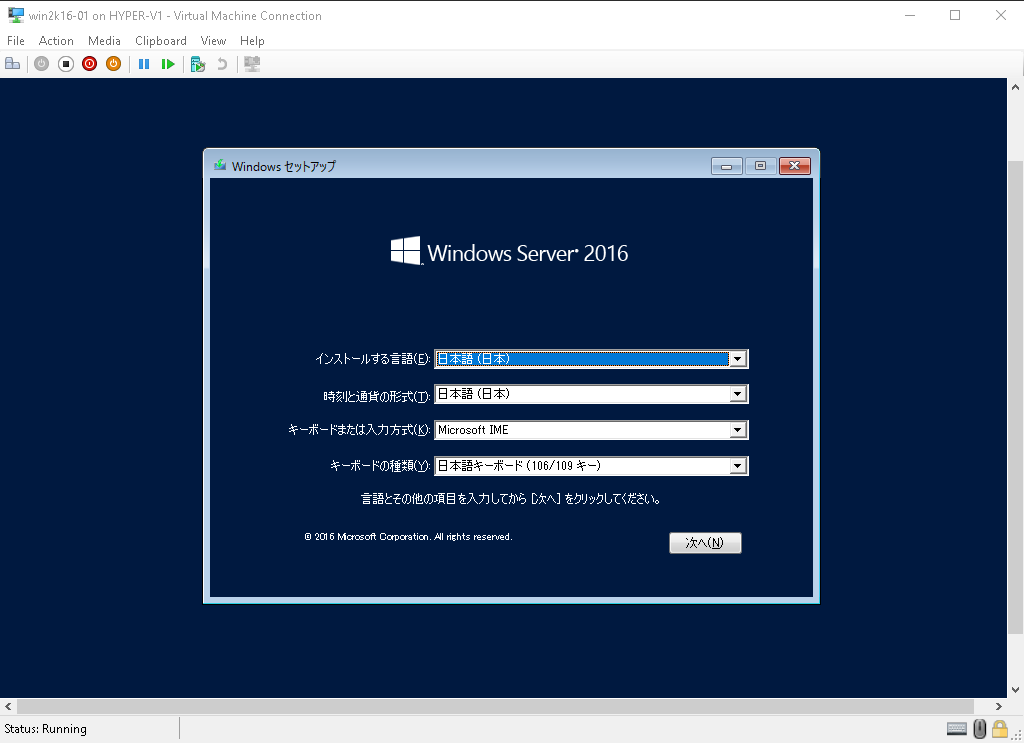Pause the virtual machine

tap(144, 64)
